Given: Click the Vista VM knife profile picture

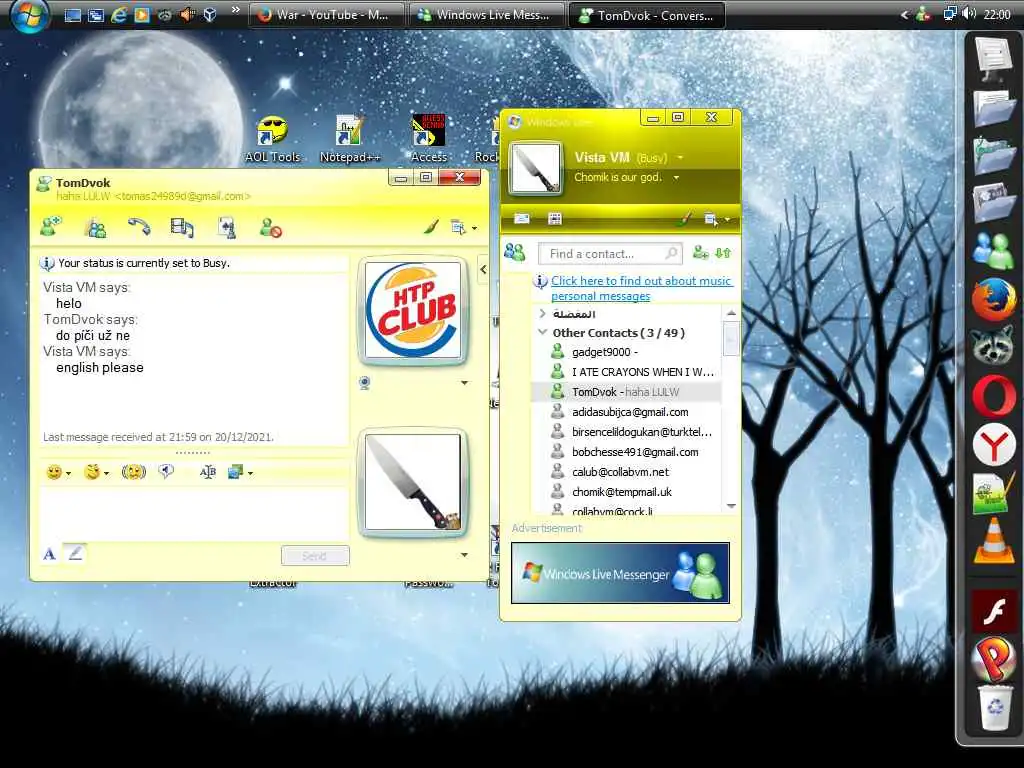Looking at the screenshot, I should 536,170.
